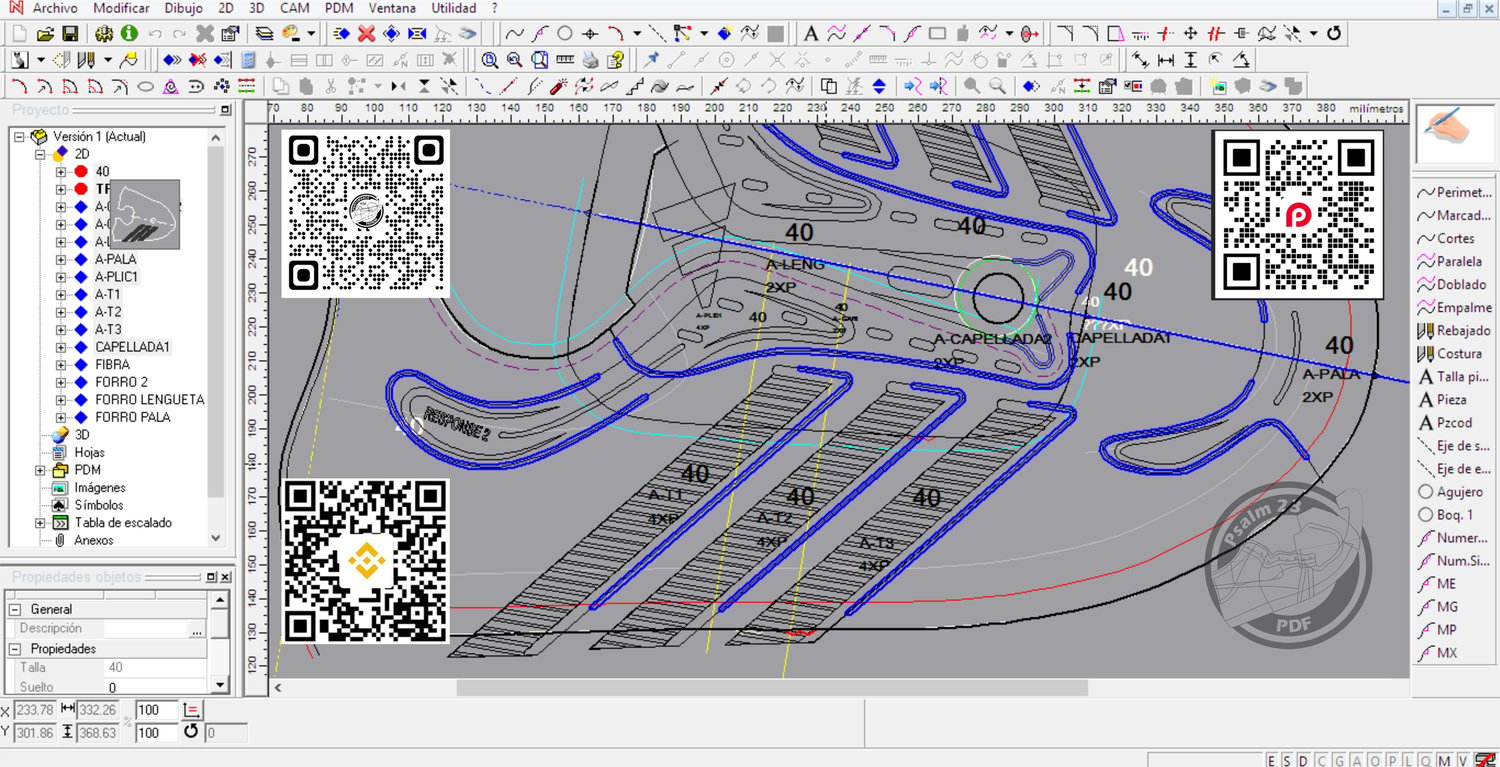The image size is (1500, 767).
Task: Select the ellipse tool icon
Action: (145, 86)
